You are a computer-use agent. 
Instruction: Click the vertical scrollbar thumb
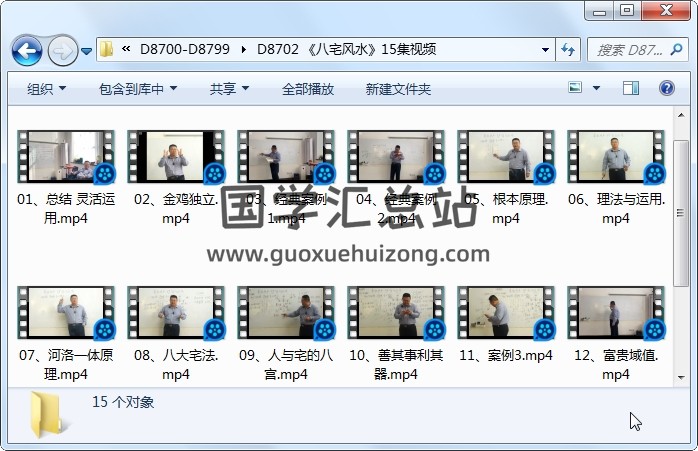coord(681,213)
